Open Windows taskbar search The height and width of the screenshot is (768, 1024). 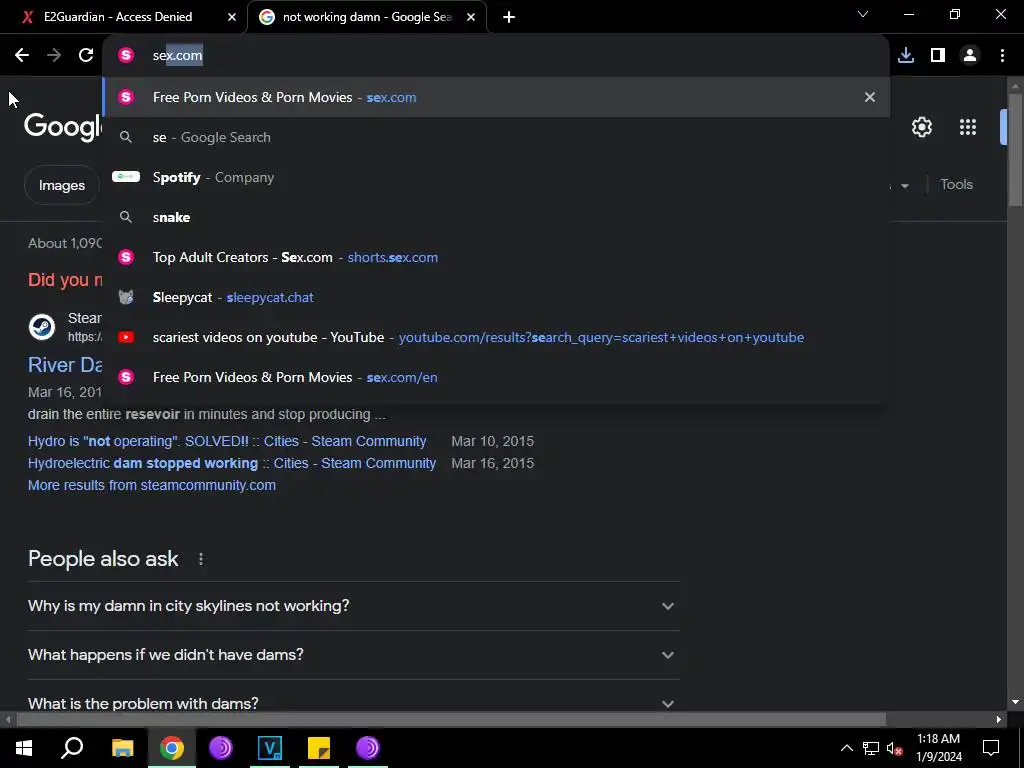(72, 748)
